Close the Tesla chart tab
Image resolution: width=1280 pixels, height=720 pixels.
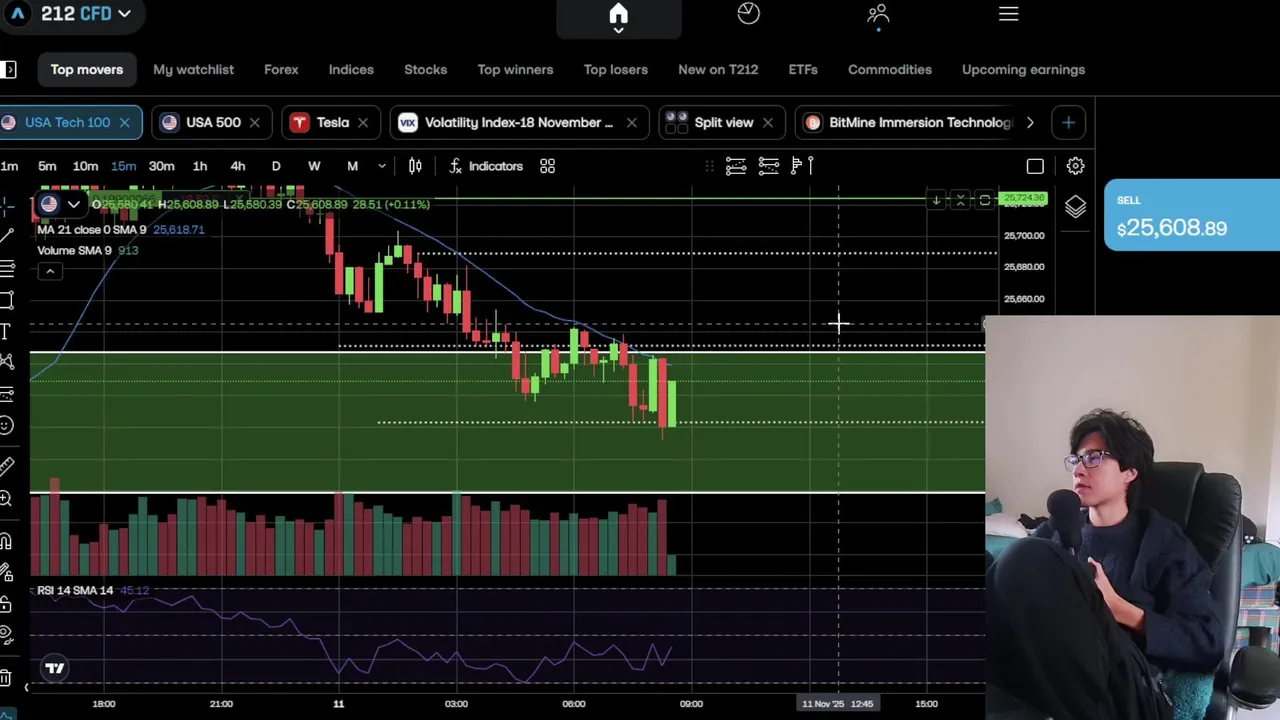(362, 122)
